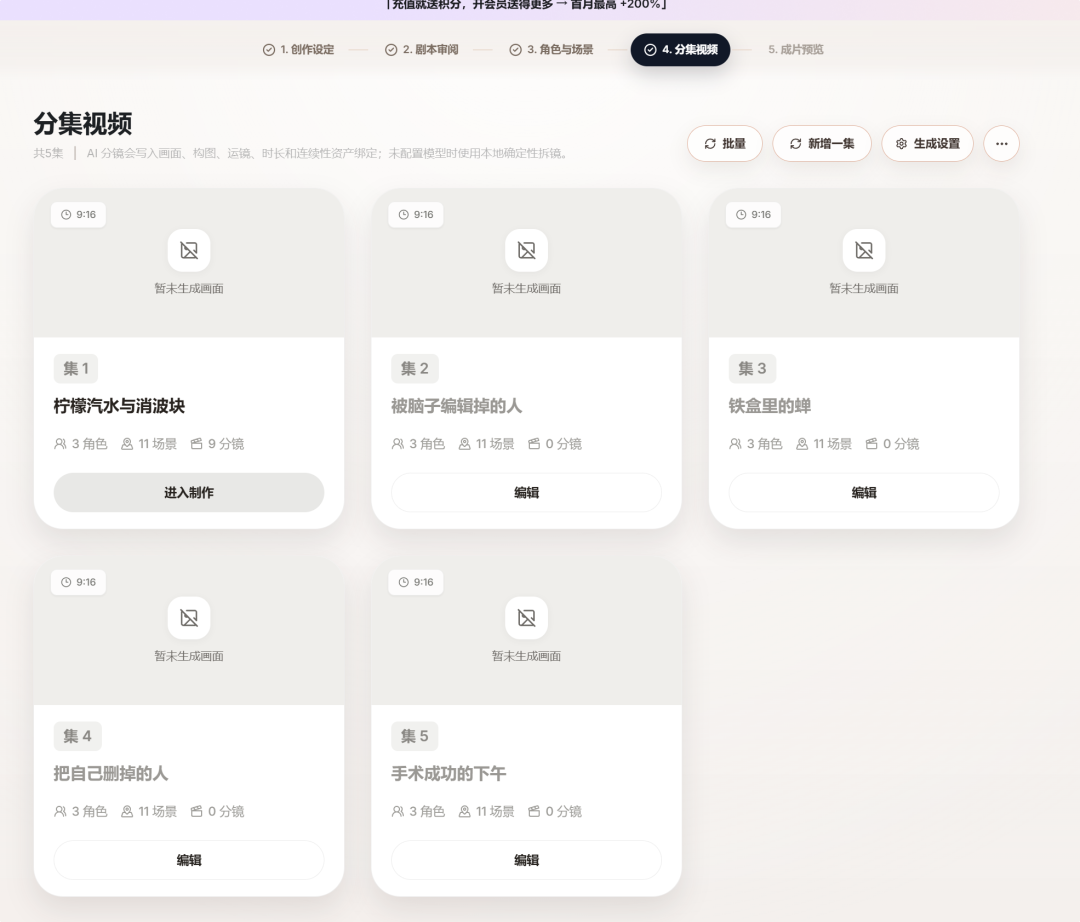Click 3 角色 count on episode 1

pyautogui.click(x=81, y=444)
